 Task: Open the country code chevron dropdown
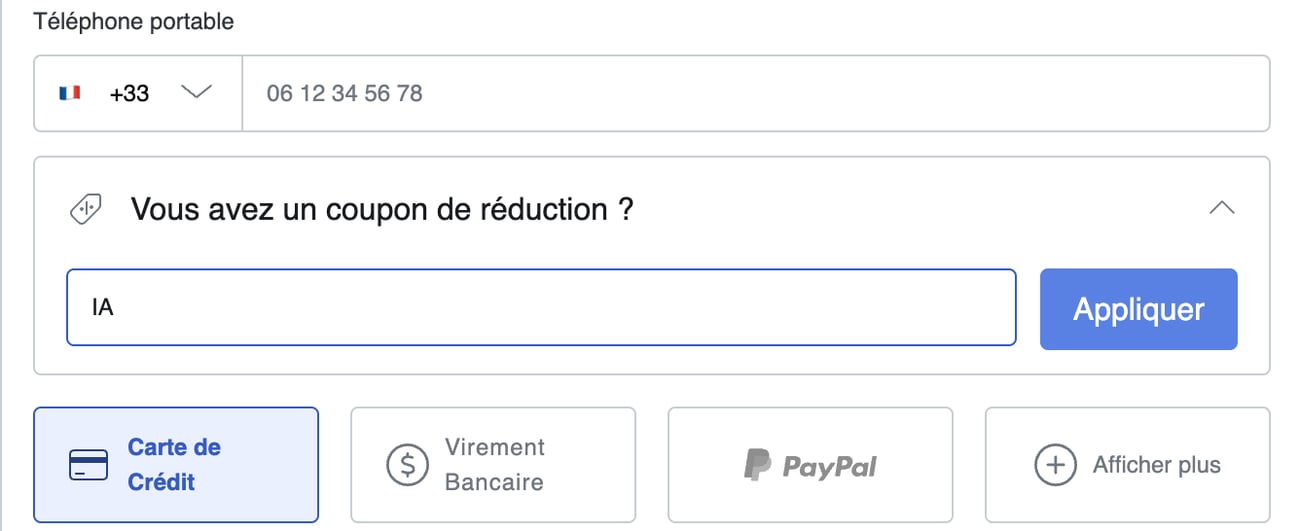pos(197,93)
